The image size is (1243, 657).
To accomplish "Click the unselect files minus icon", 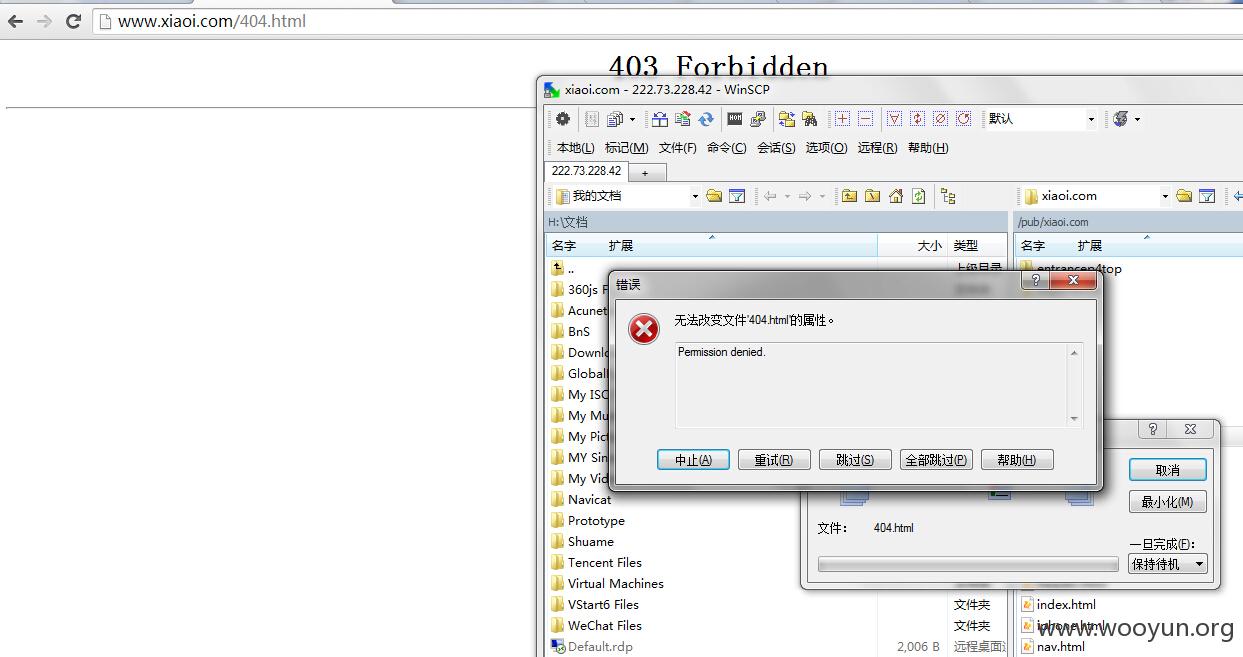I will tap(866, 119).
